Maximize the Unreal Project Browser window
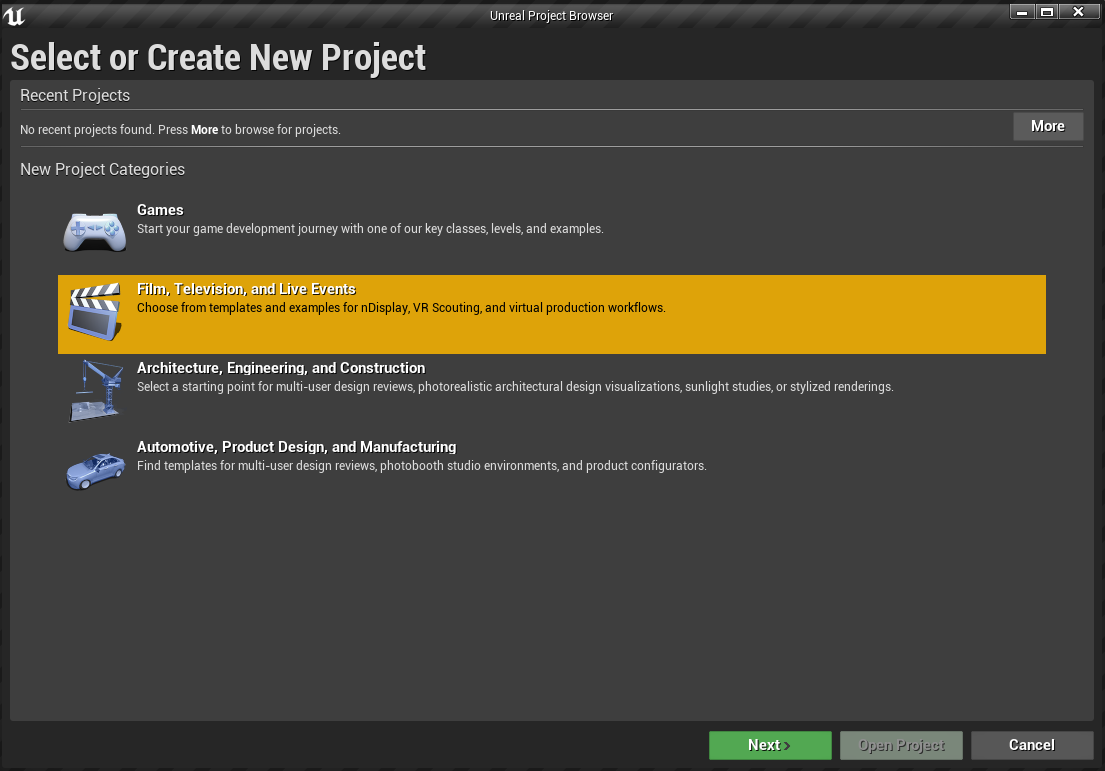The width and height of the screenshot is (1105, 771). pyautogui.click(x=1047, y=12)
